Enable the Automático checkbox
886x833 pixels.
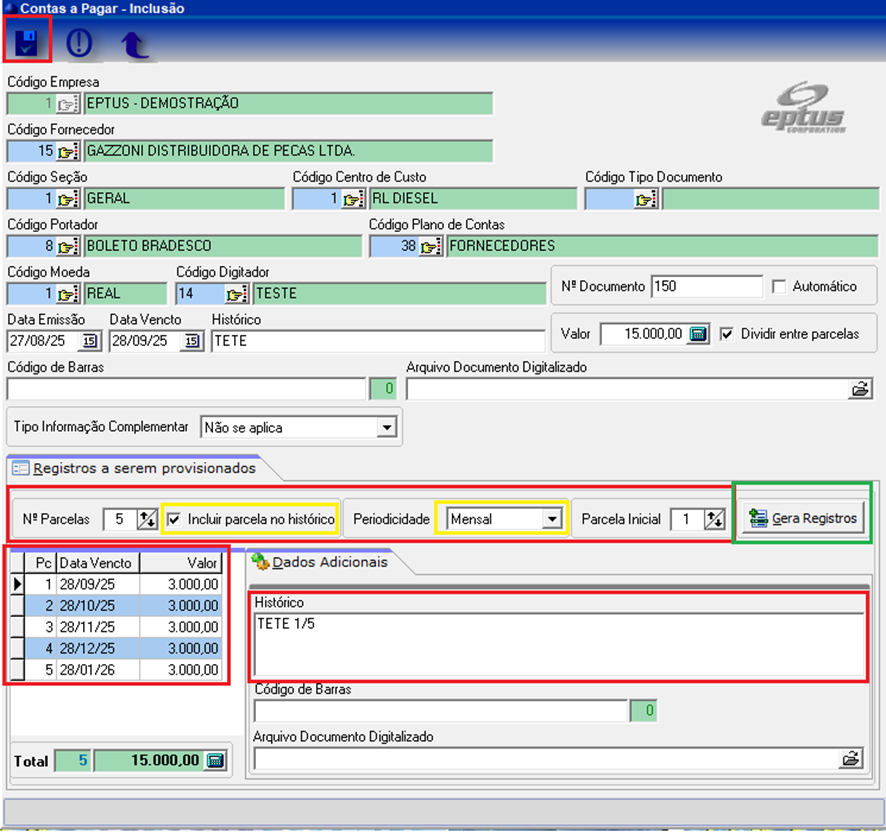(x=780, y=286)
